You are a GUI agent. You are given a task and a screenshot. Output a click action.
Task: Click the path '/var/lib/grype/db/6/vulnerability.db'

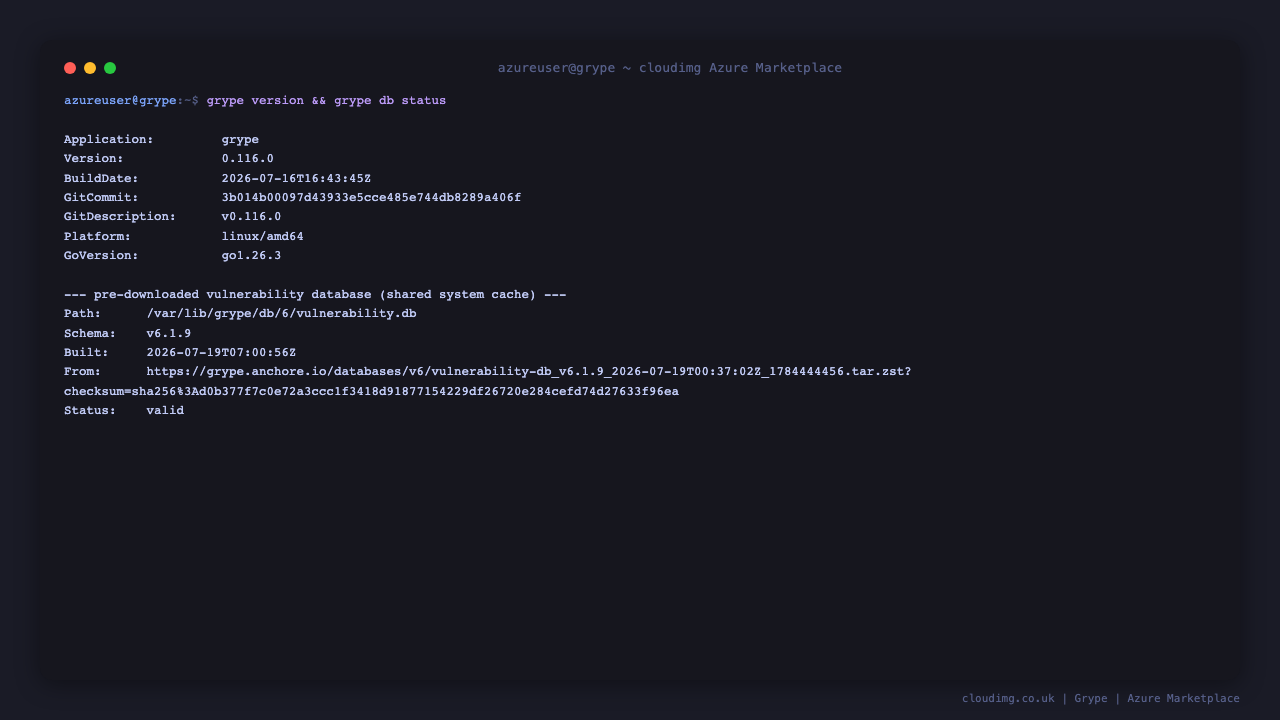click(x=281, y=314)
